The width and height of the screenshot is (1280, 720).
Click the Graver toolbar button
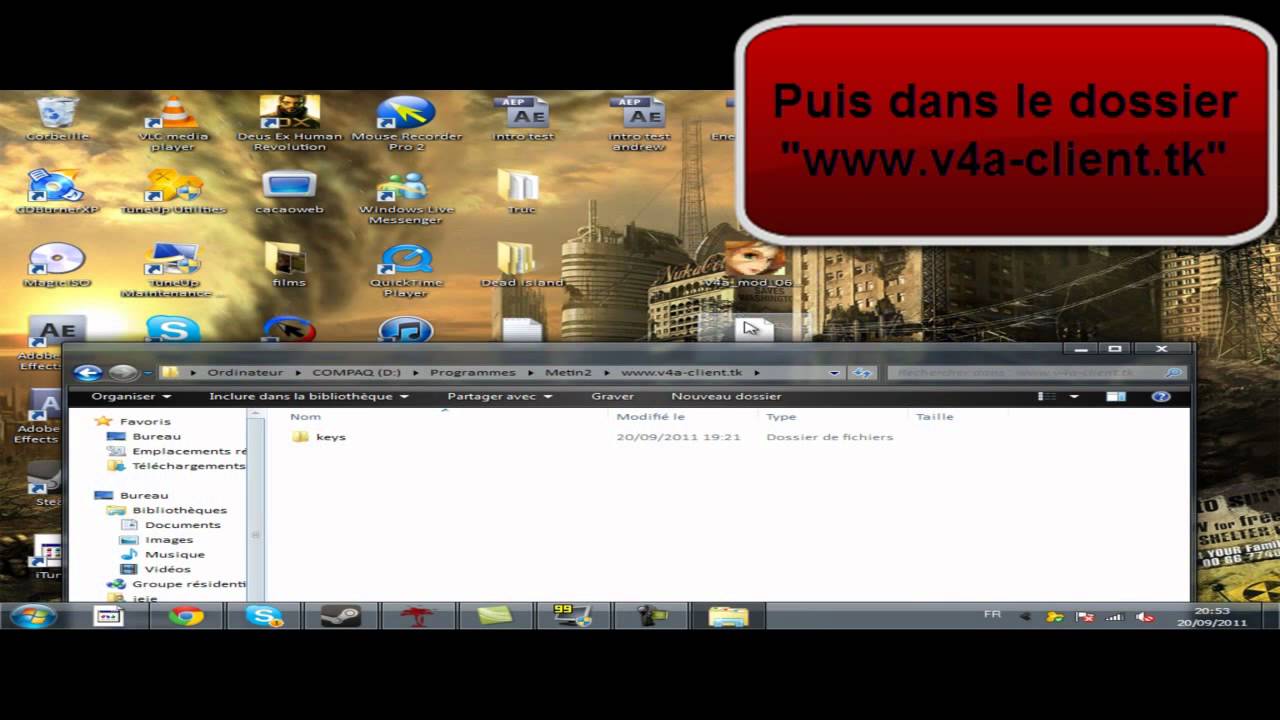[612, 396]
